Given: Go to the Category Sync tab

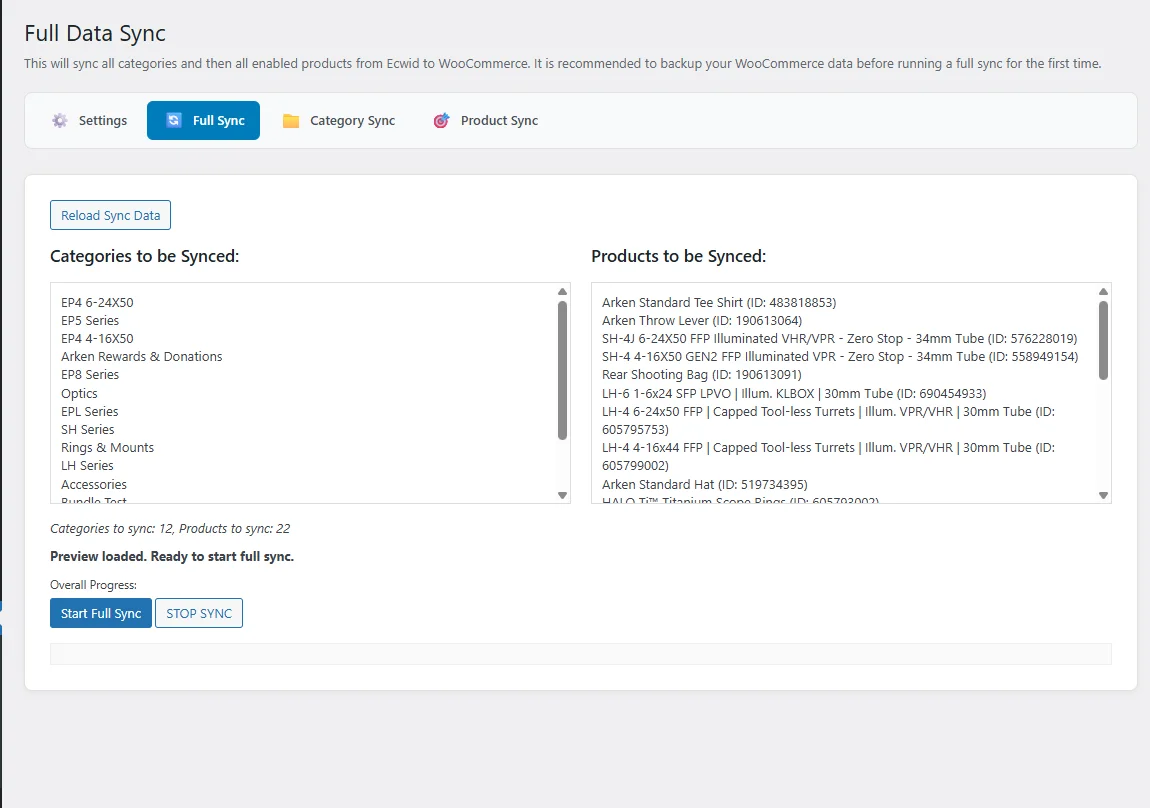Looking at the screenshot, I should (x=339, y=120).
